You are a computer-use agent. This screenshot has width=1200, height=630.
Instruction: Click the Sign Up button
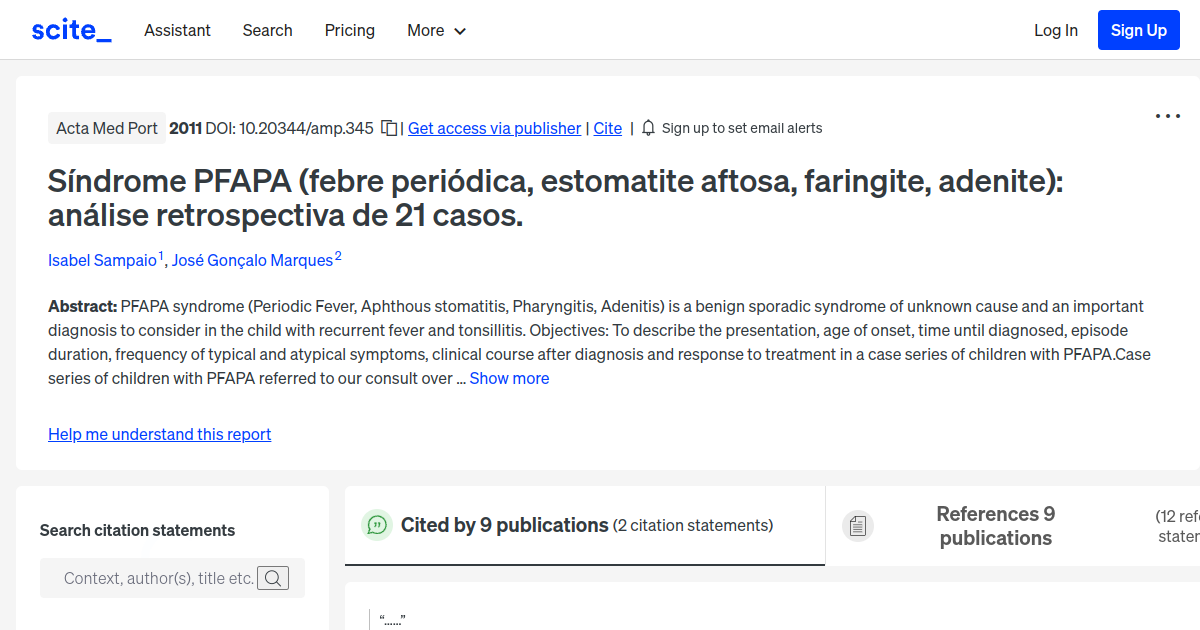(x=1138, y=30)
